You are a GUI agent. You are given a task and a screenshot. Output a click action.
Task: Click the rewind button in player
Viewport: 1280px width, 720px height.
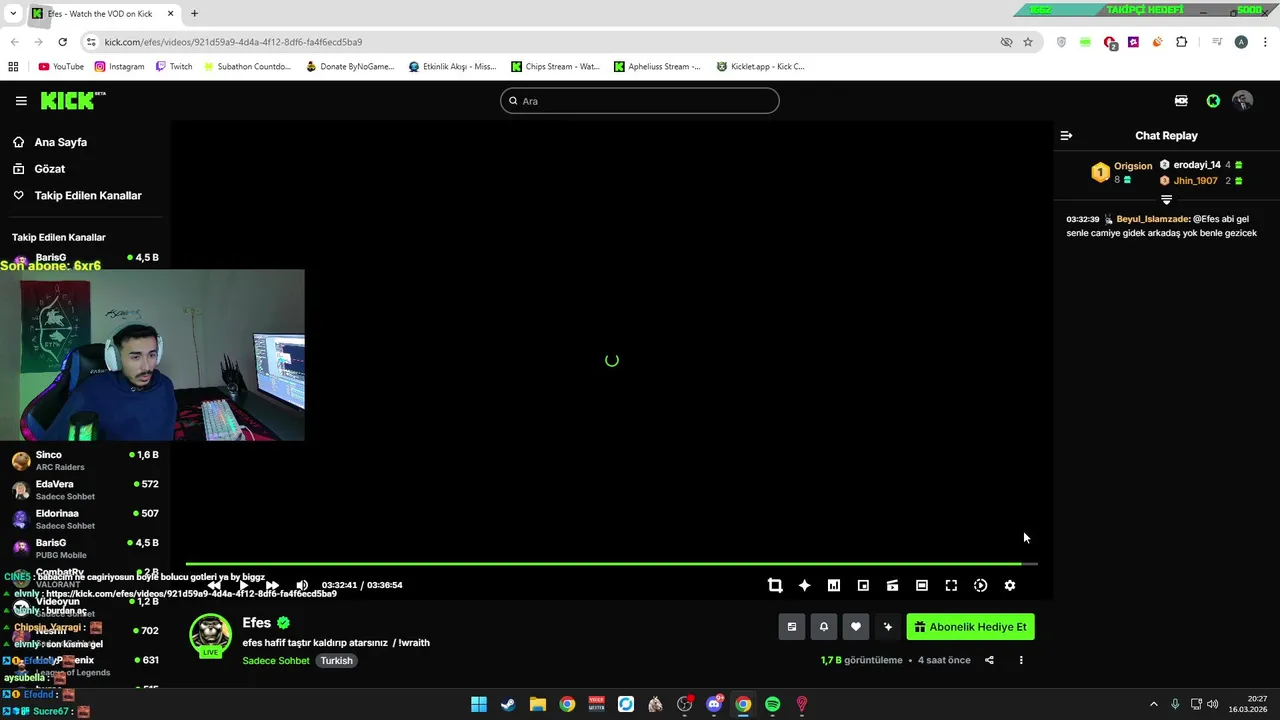point(214,585)
